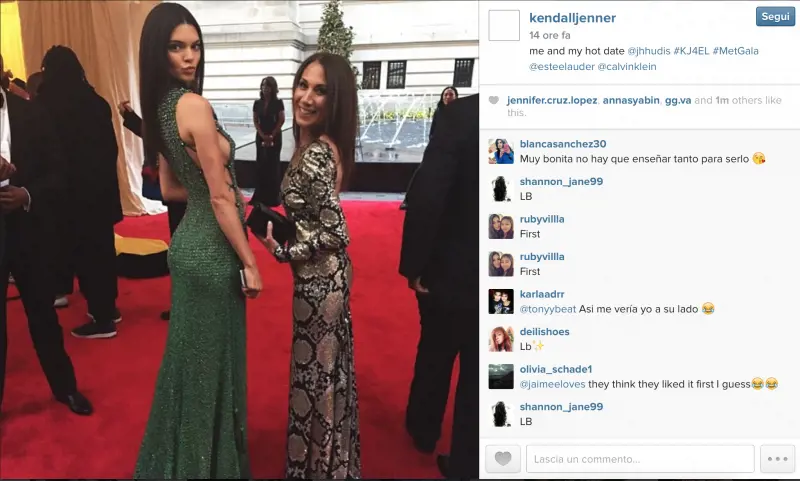Screen dimensions: 800x481
Task: Open blancasanchez30's profile avatar
Action: click(x=501, y=151)
